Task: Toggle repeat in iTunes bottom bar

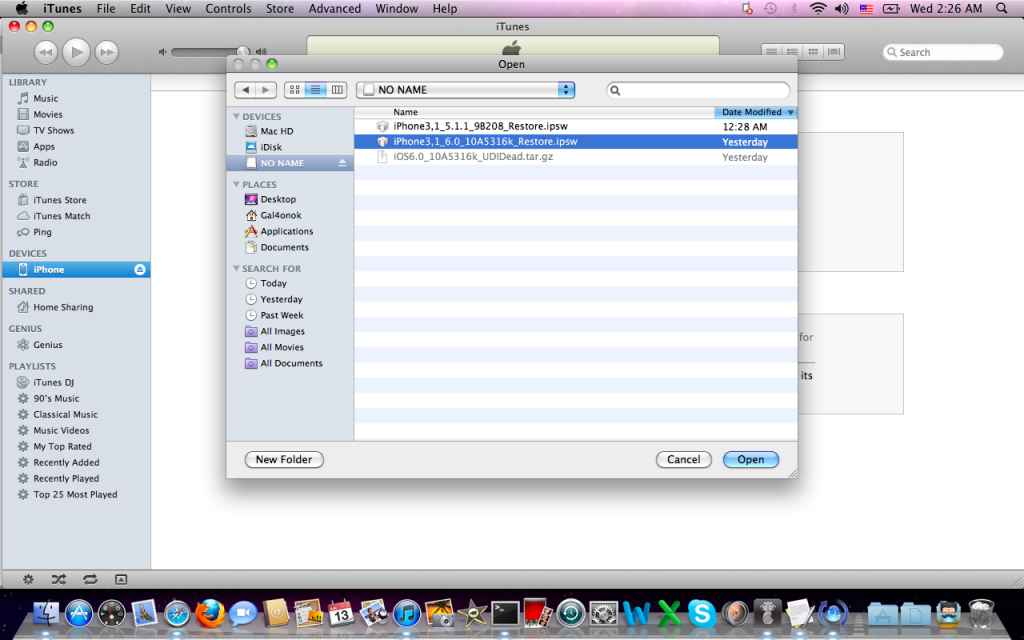Action: (x=90, y=579)
